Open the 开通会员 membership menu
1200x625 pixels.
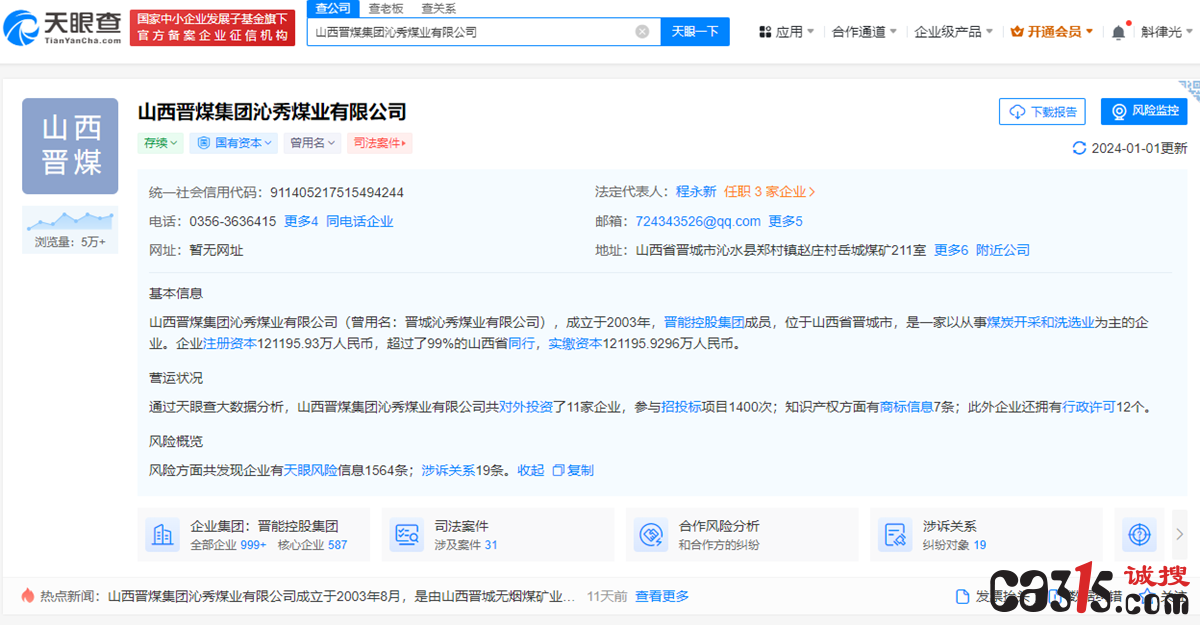[x=1052, y=32]
